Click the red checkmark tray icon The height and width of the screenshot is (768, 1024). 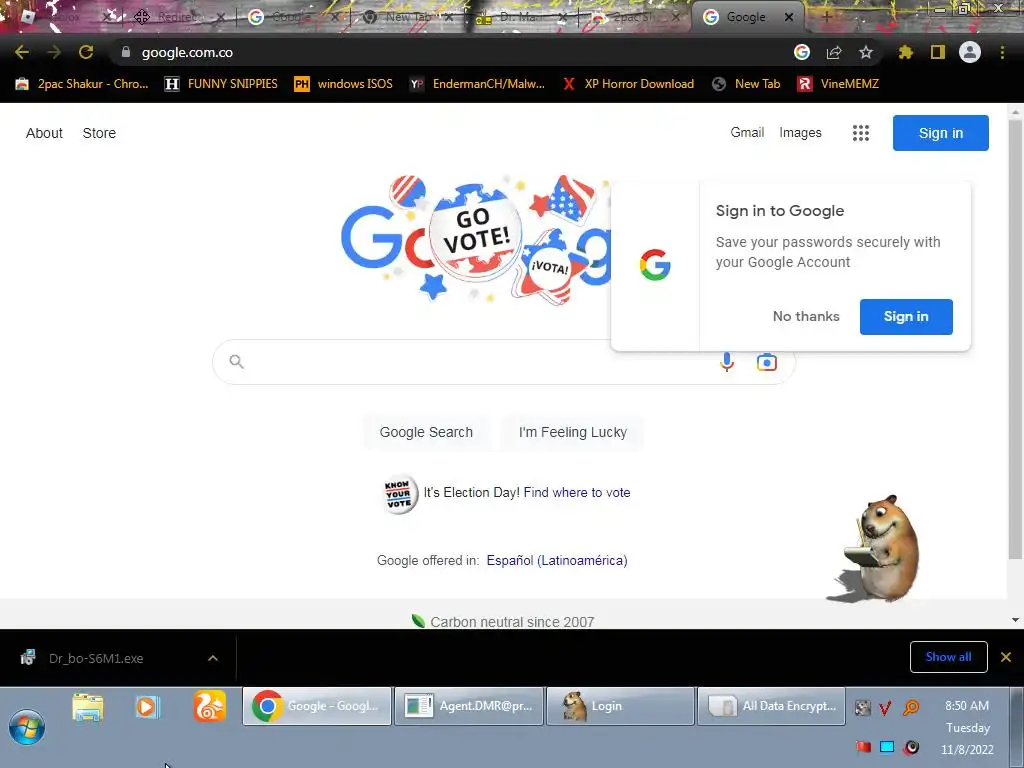(886, 707)
